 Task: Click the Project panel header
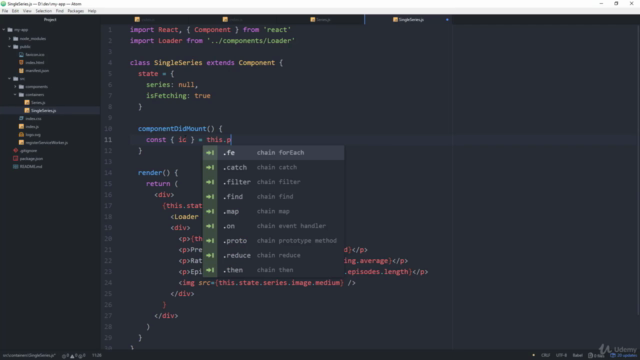point(50,20)
